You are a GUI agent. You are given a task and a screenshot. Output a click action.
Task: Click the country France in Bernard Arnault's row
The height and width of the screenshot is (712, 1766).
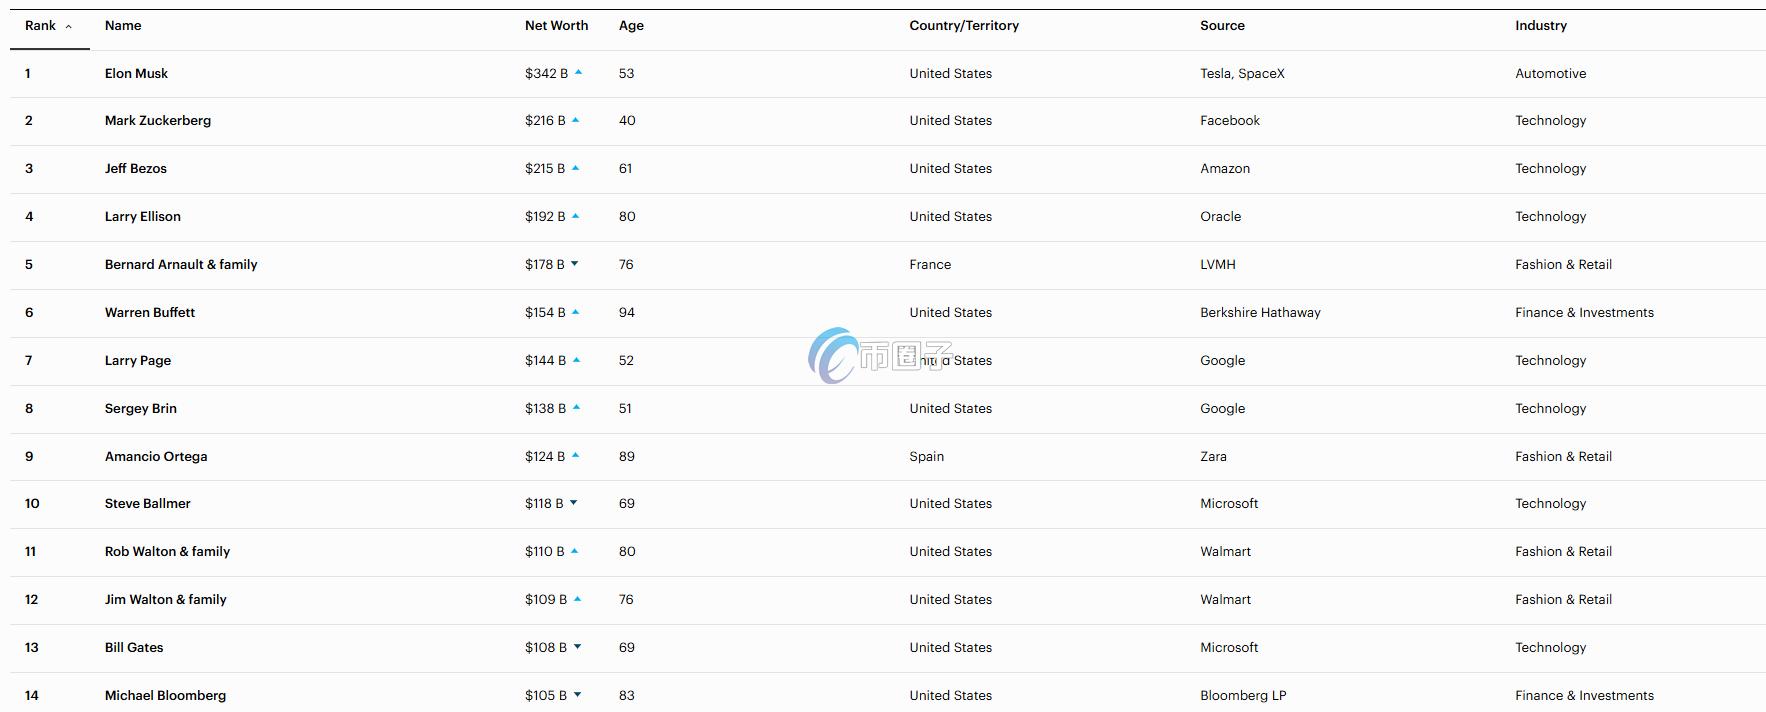tap(930, 265)
